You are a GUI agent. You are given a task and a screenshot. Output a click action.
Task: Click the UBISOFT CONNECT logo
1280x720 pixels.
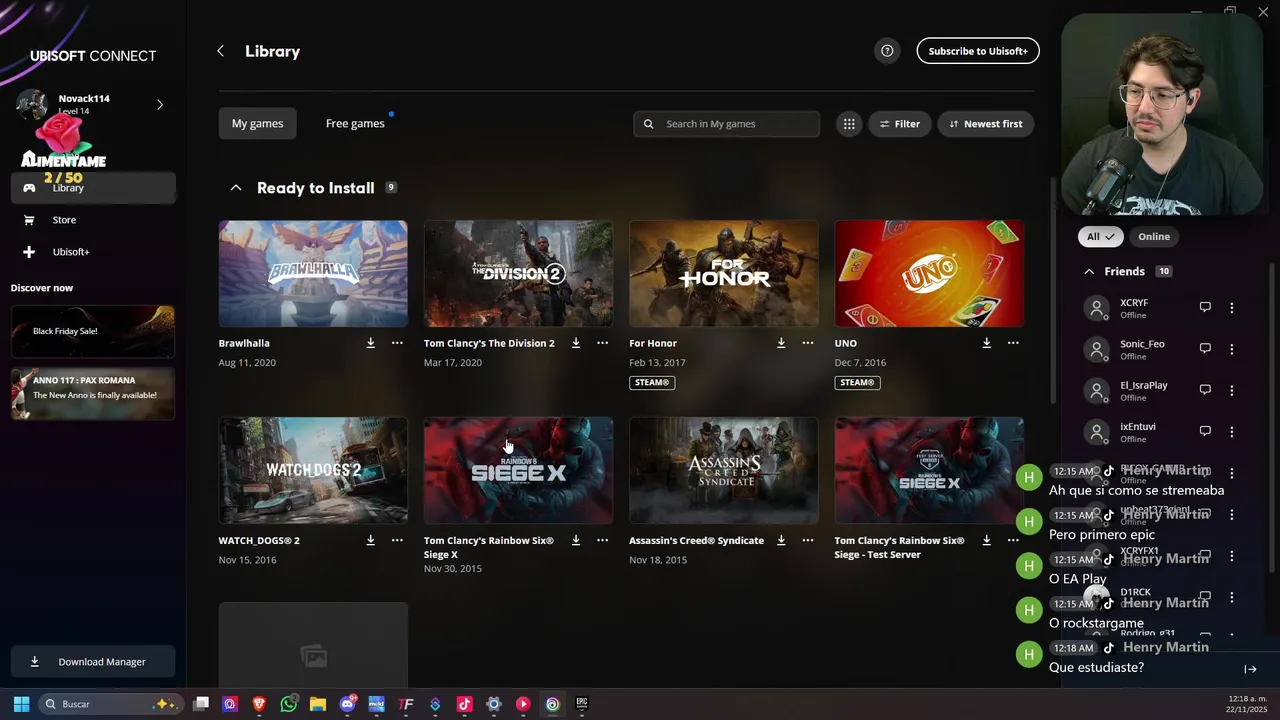point(93,56)
